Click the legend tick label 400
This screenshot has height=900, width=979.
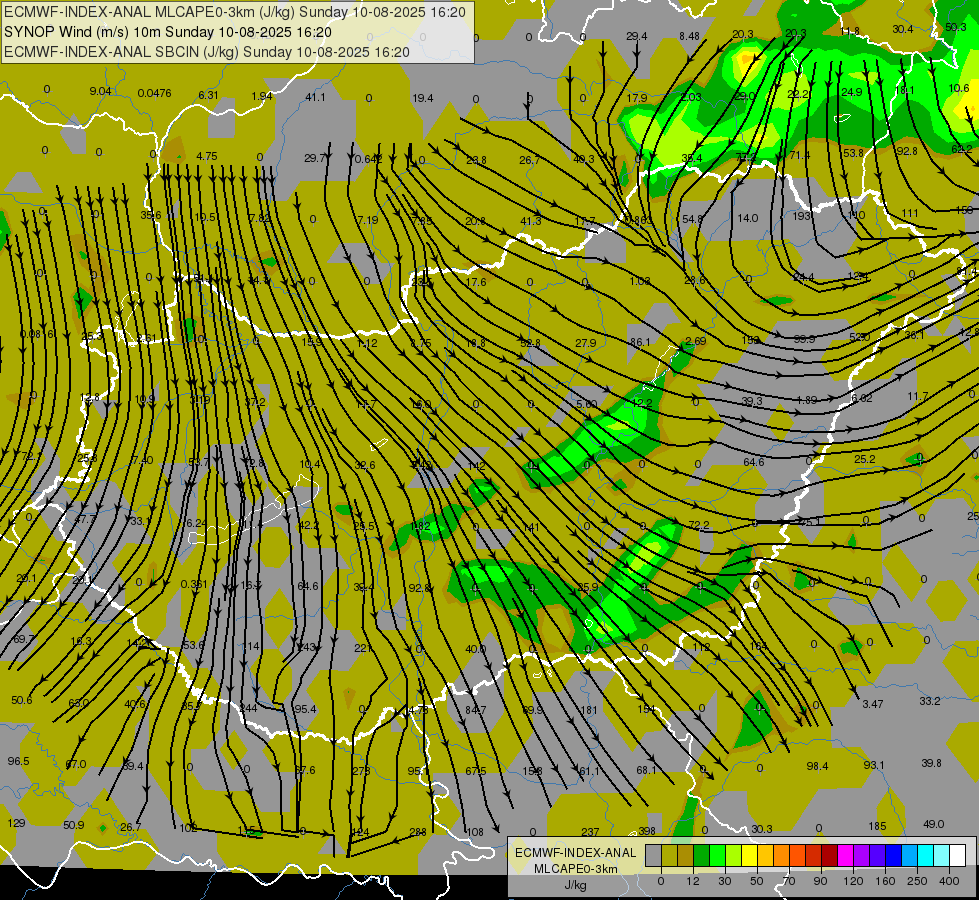(x=949, y=881)
